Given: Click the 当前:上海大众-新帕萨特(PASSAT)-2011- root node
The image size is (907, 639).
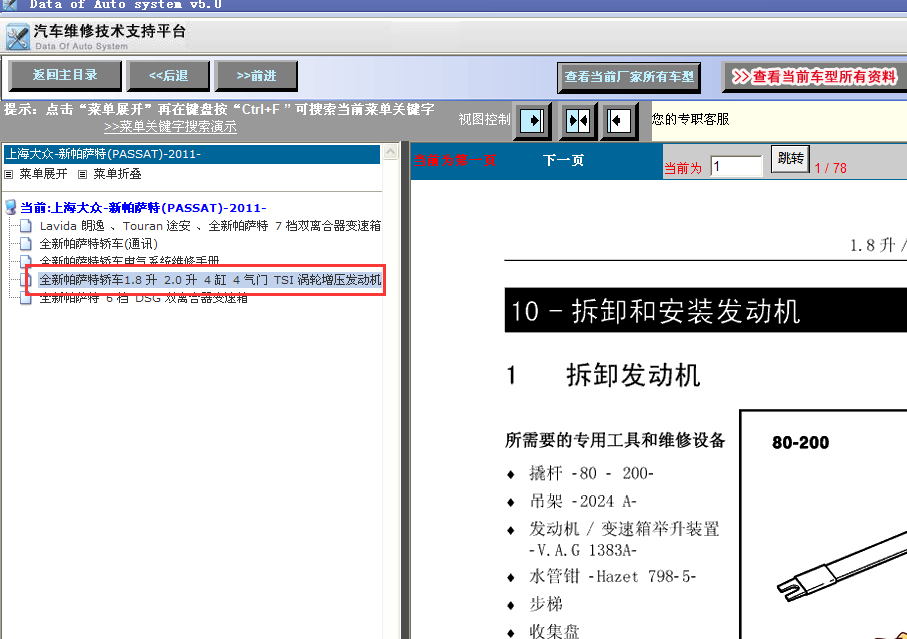Looking at the screenshot, I should pos(143,208).
